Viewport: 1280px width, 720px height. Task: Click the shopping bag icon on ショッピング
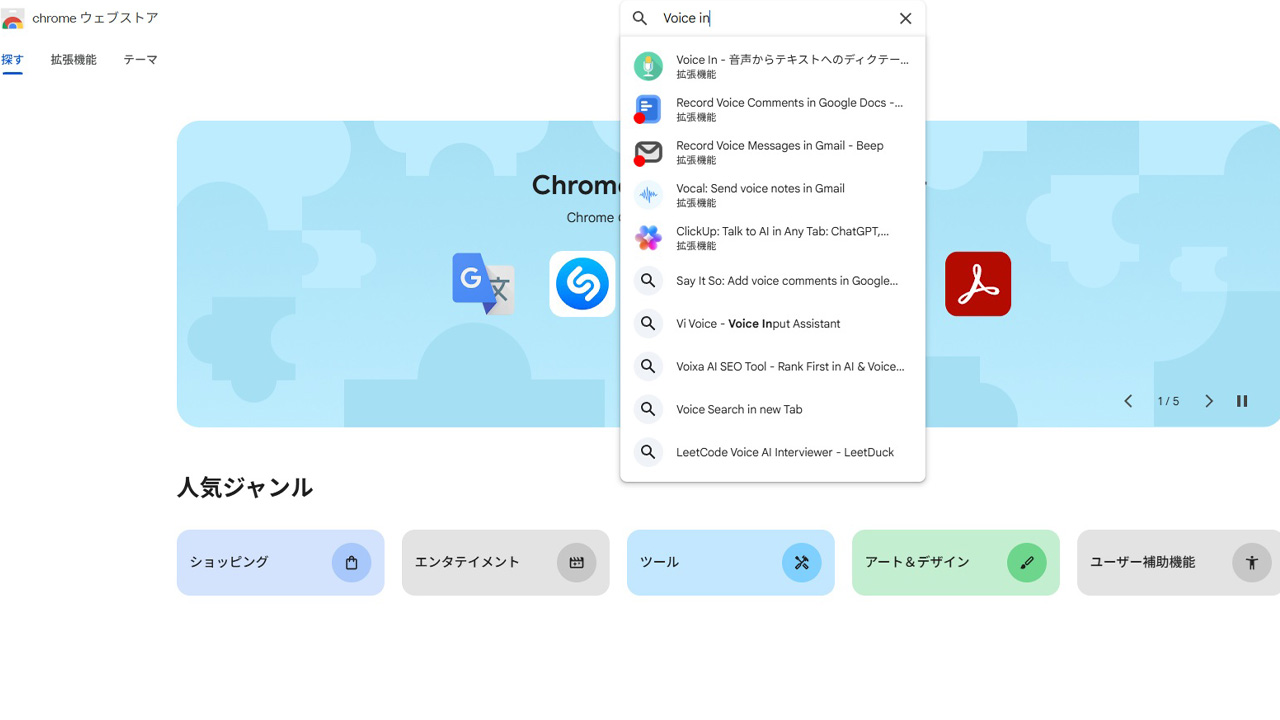(x=351, y=562)
